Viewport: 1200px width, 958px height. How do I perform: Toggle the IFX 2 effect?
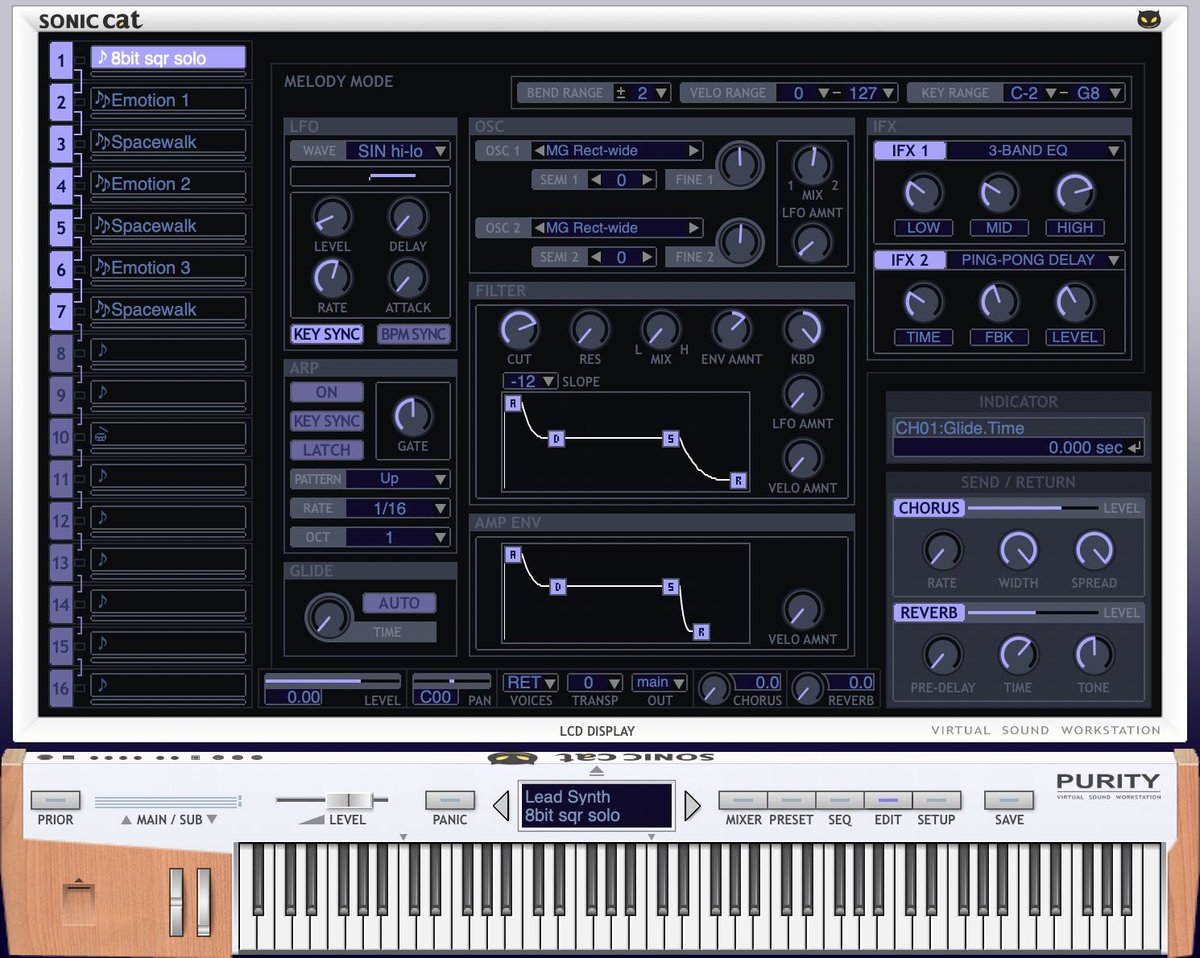pos(909,260)
